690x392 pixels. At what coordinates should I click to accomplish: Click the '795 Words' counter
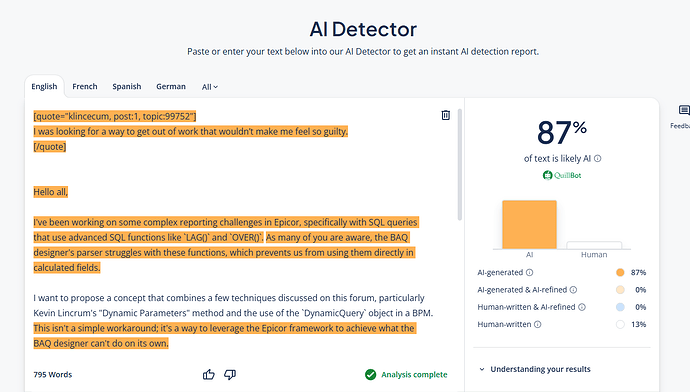(x=53, y=374)
